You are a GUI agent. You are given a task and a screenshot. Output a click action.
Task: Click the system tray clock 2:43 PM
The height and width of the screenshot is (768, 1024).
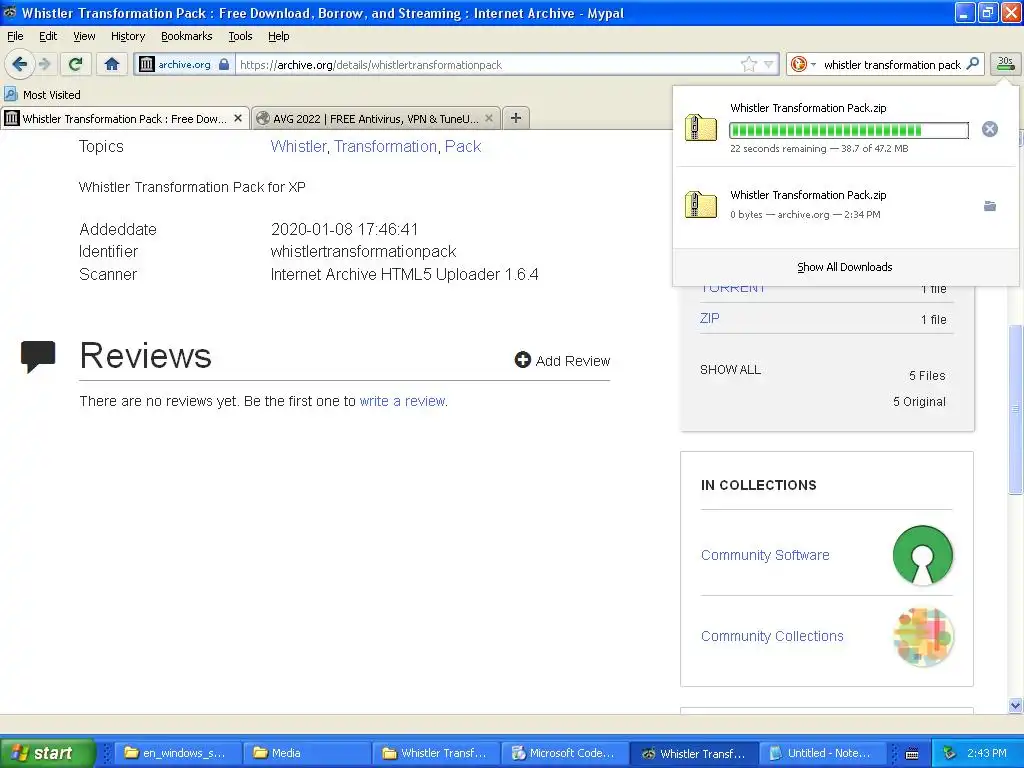coord(987,753)
